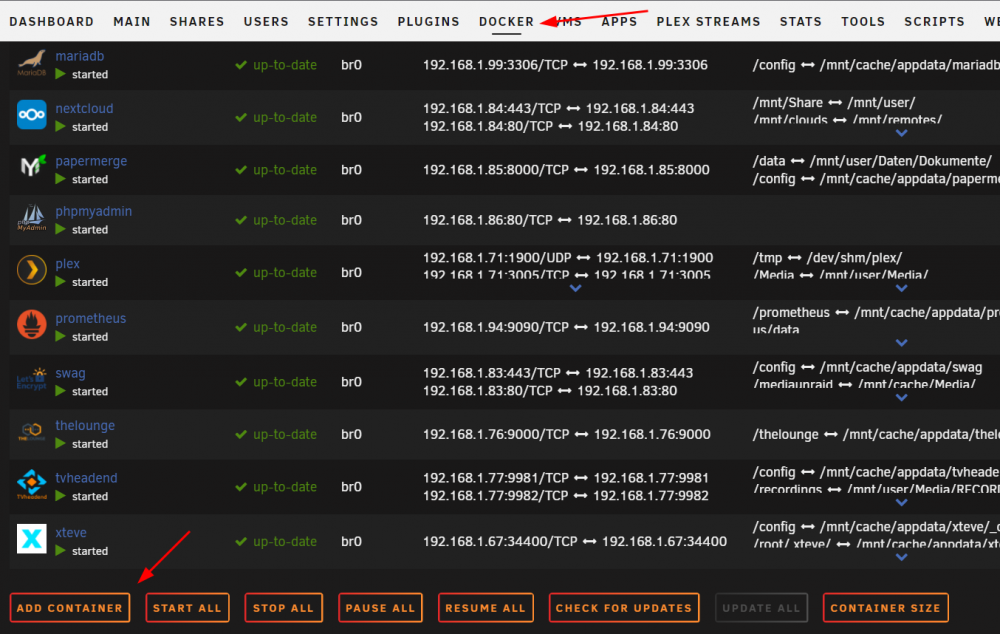Click the green play icon under phpmyadmin
Viewport: 1000px width, 634px height.
pos(61,229)
